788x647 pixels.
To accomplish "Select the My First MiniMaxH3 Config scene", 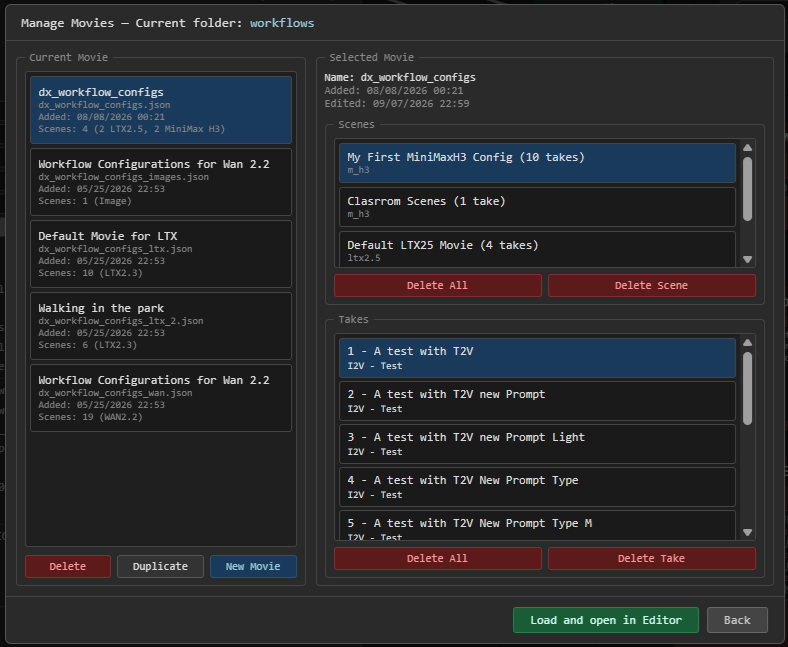I will click(537, 163).
